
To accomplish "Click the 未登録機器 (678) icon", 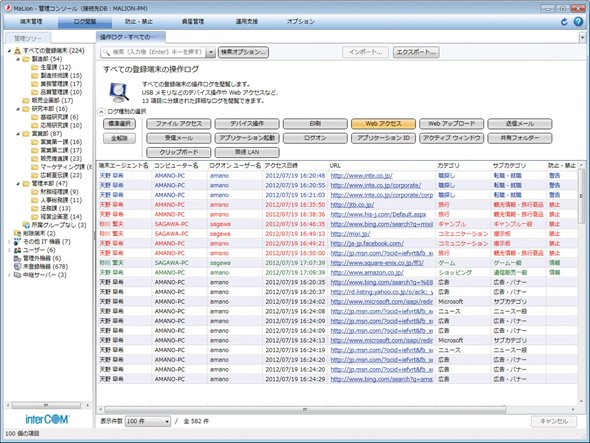I will click(x=17, y=266).
